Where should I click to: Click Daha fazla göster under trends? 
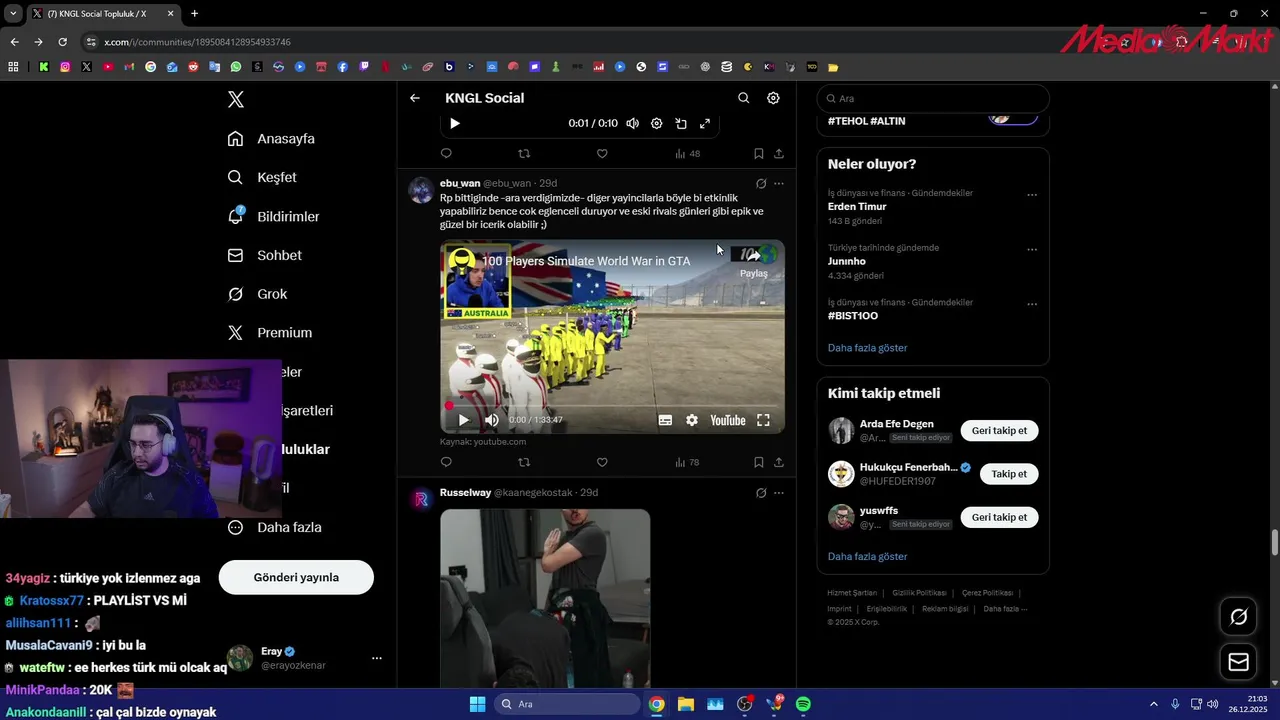(x=867, y=348)
